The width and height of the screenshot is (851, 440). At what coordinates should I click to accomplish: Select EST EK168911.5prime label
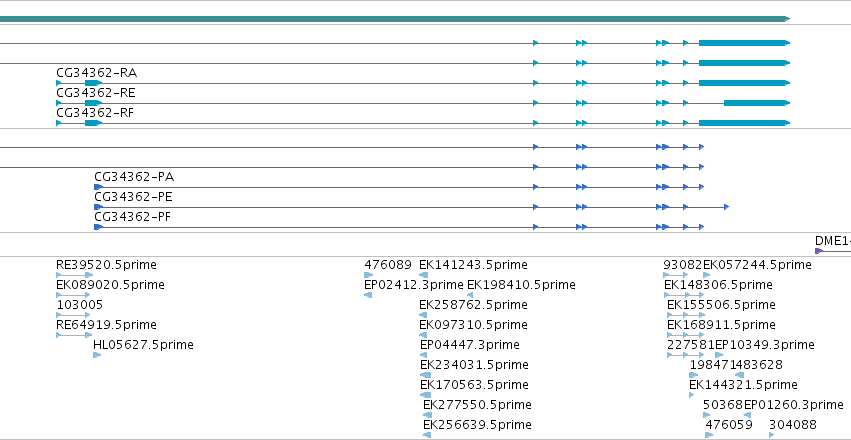(721, 325)
